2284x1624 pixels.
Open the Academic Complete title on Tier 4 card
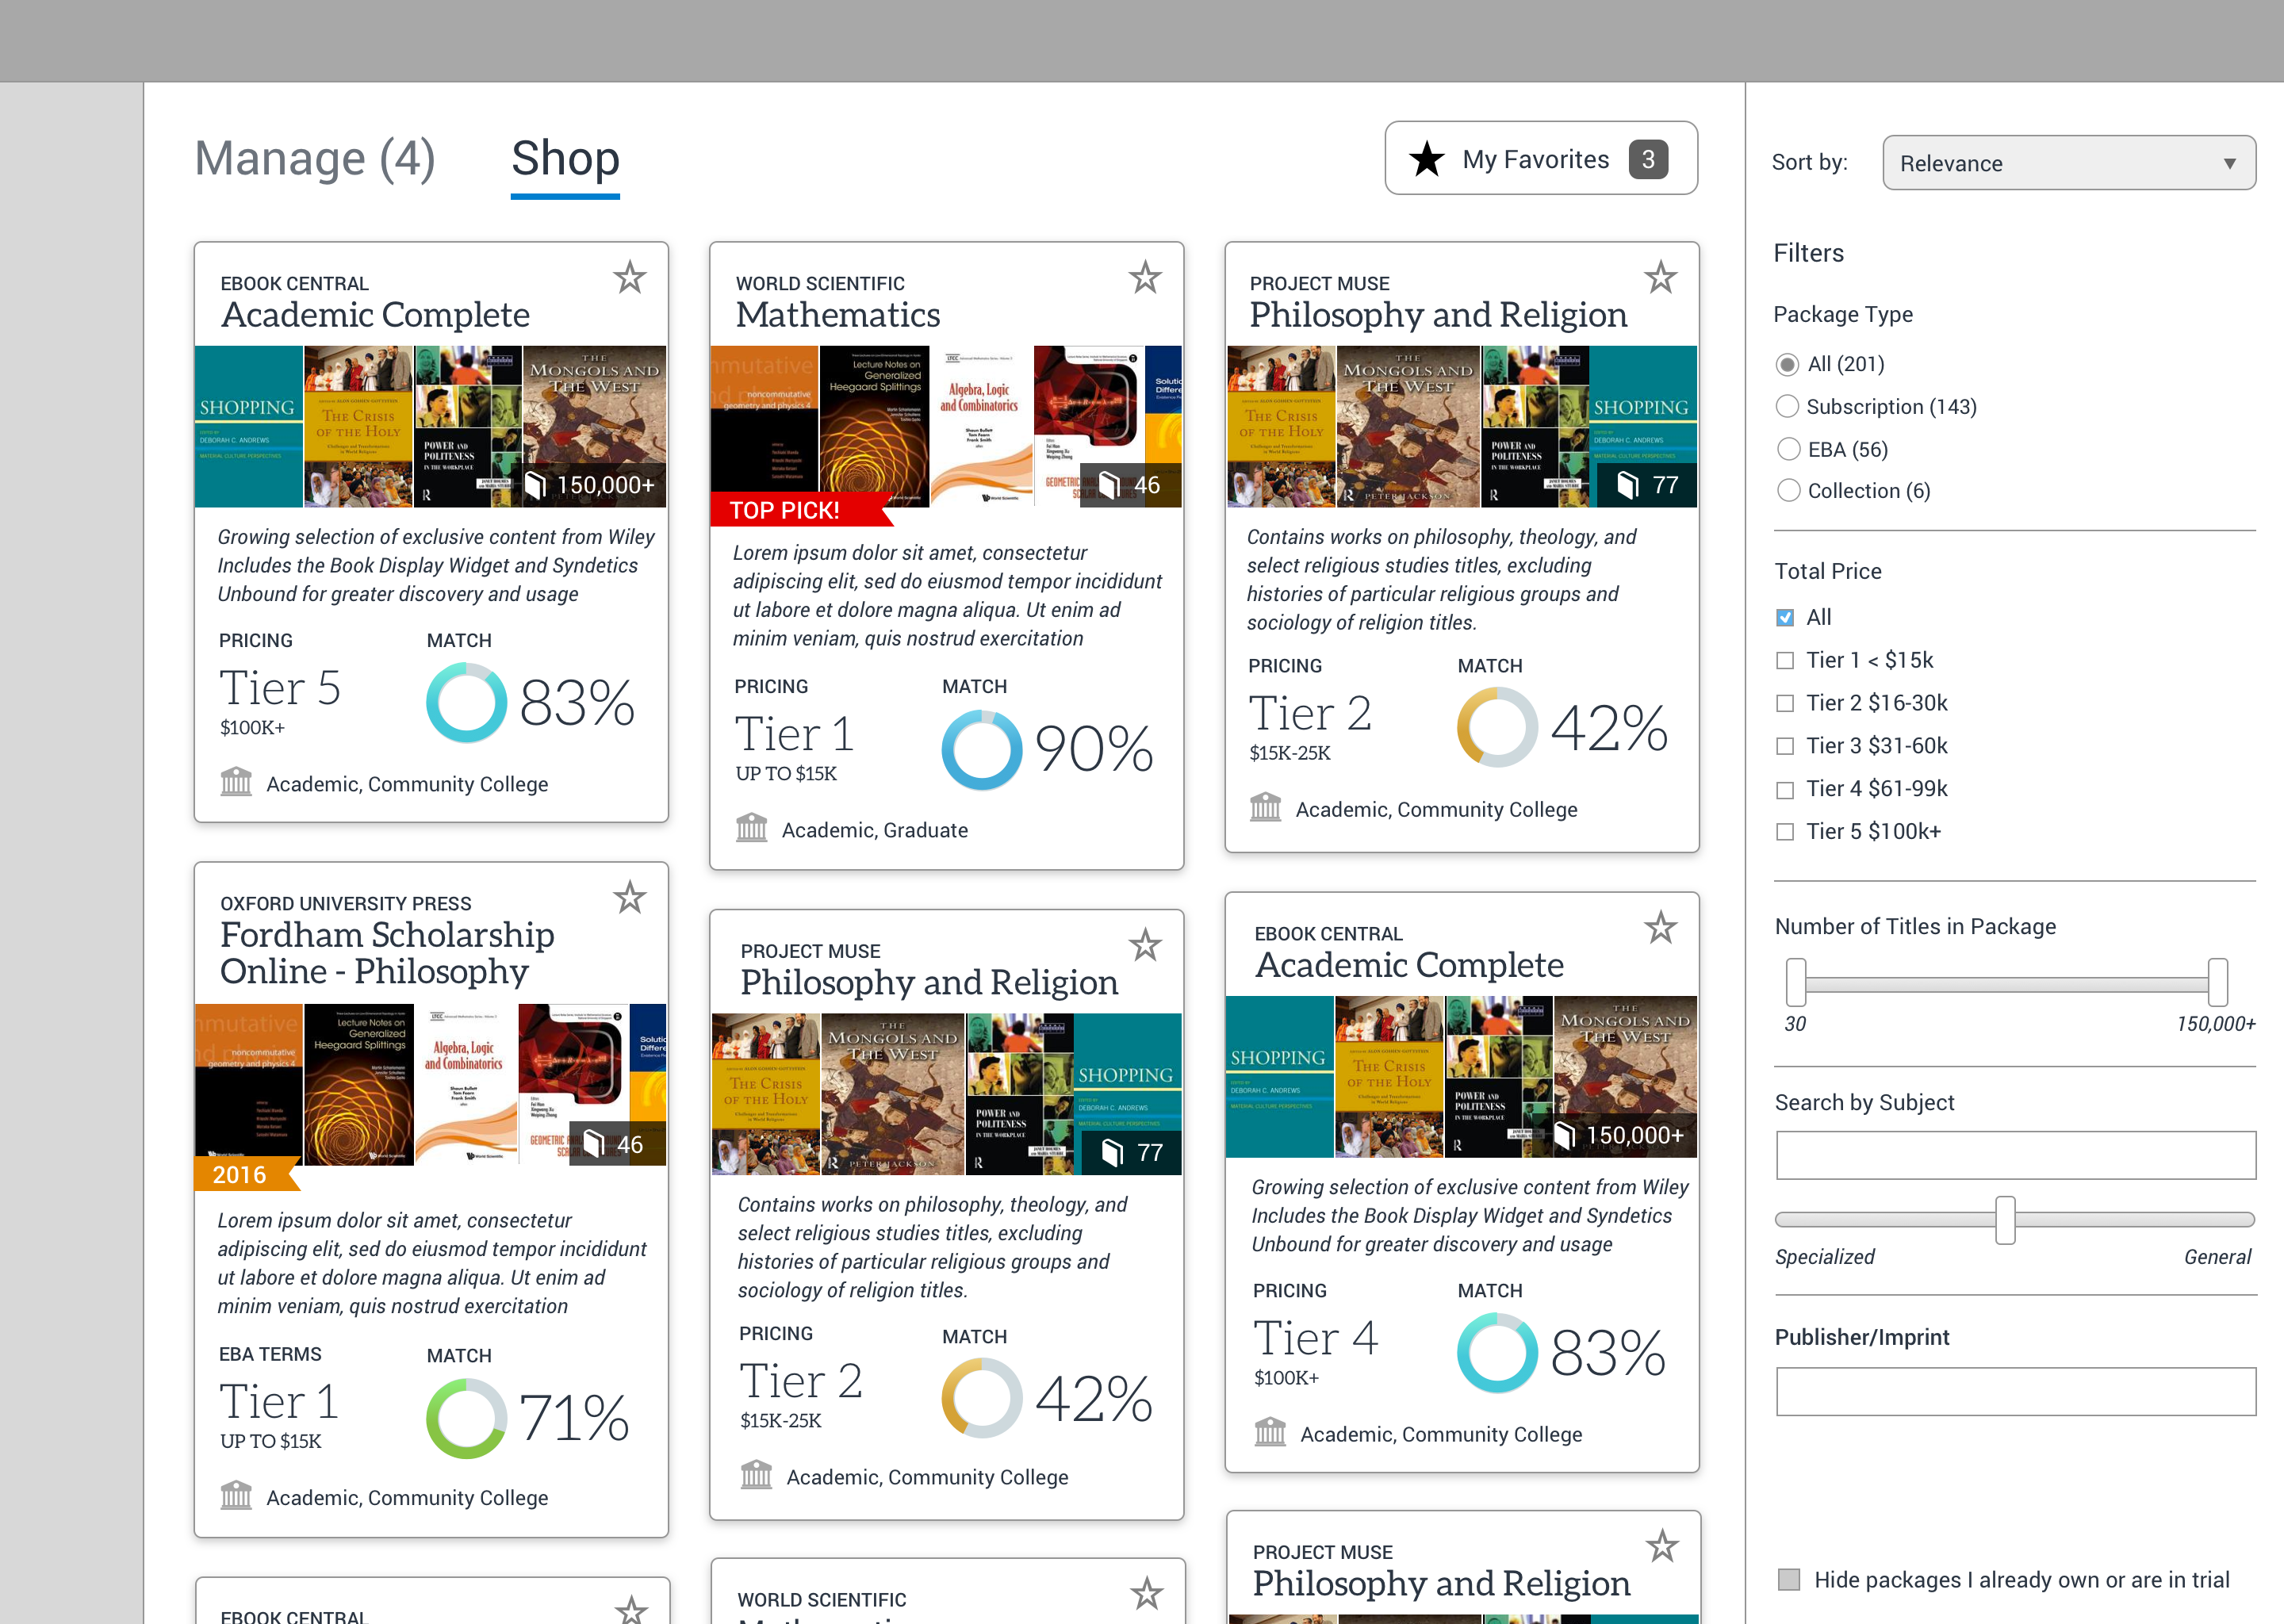[x=1409, y=965]
